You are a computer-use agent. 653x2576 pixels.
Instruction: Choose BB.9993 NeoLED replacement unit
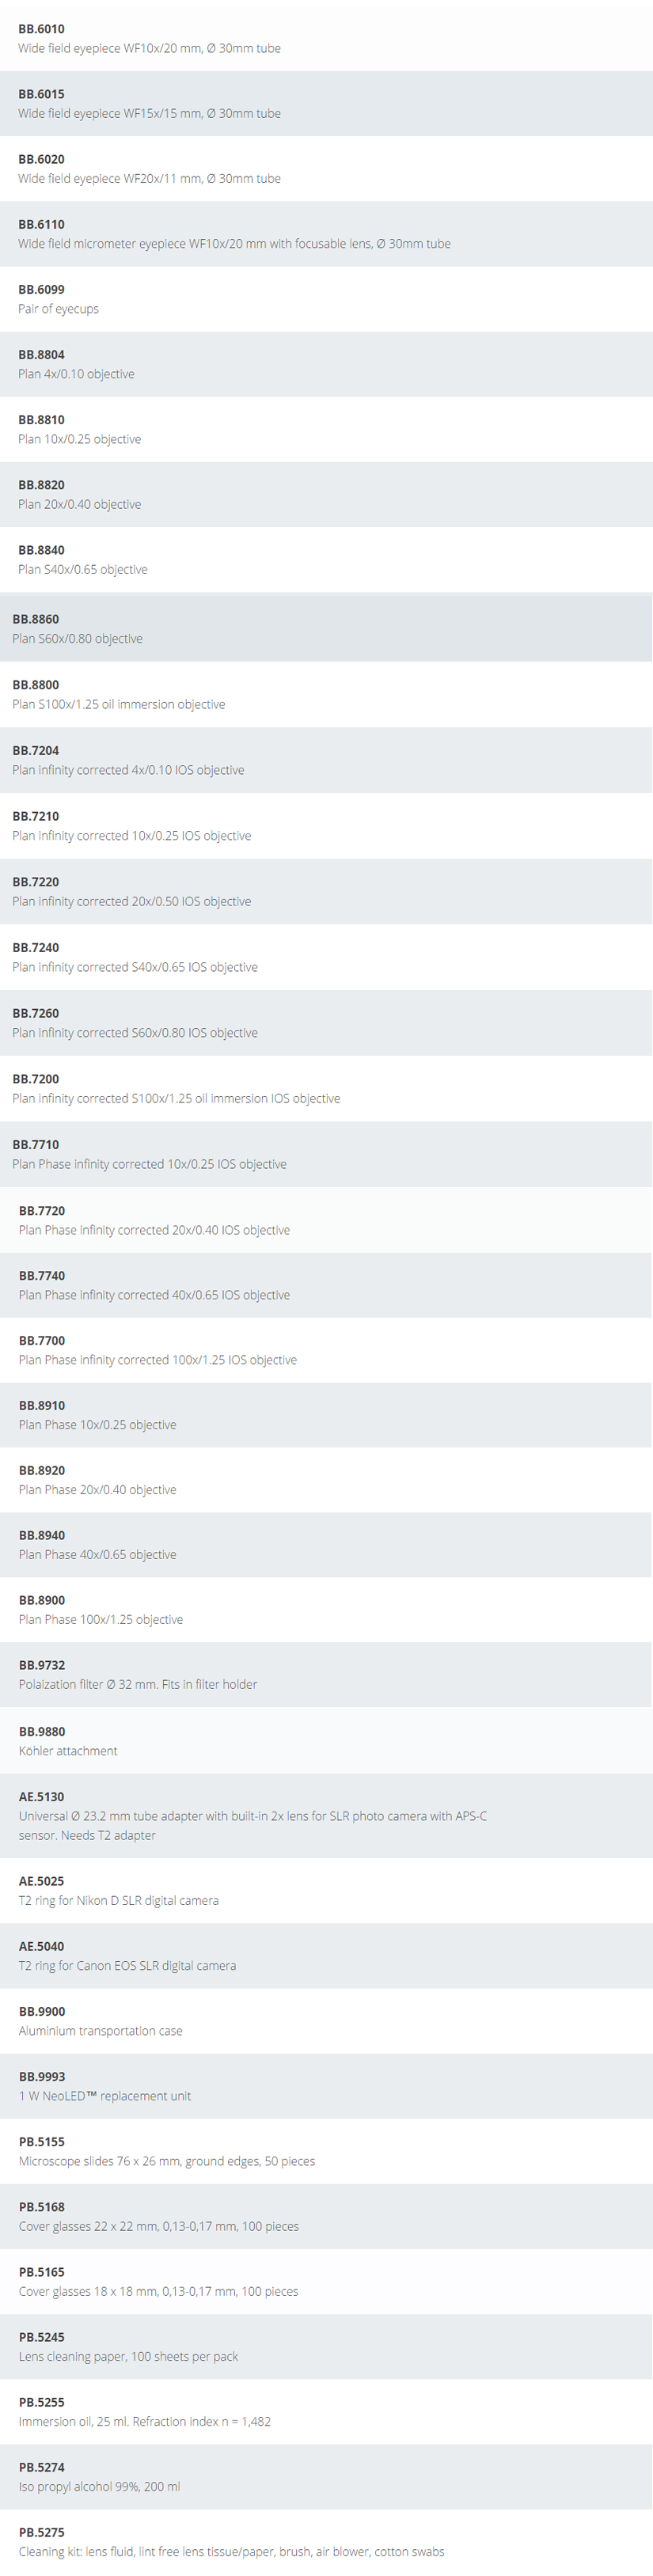(x=326, y=2086)
